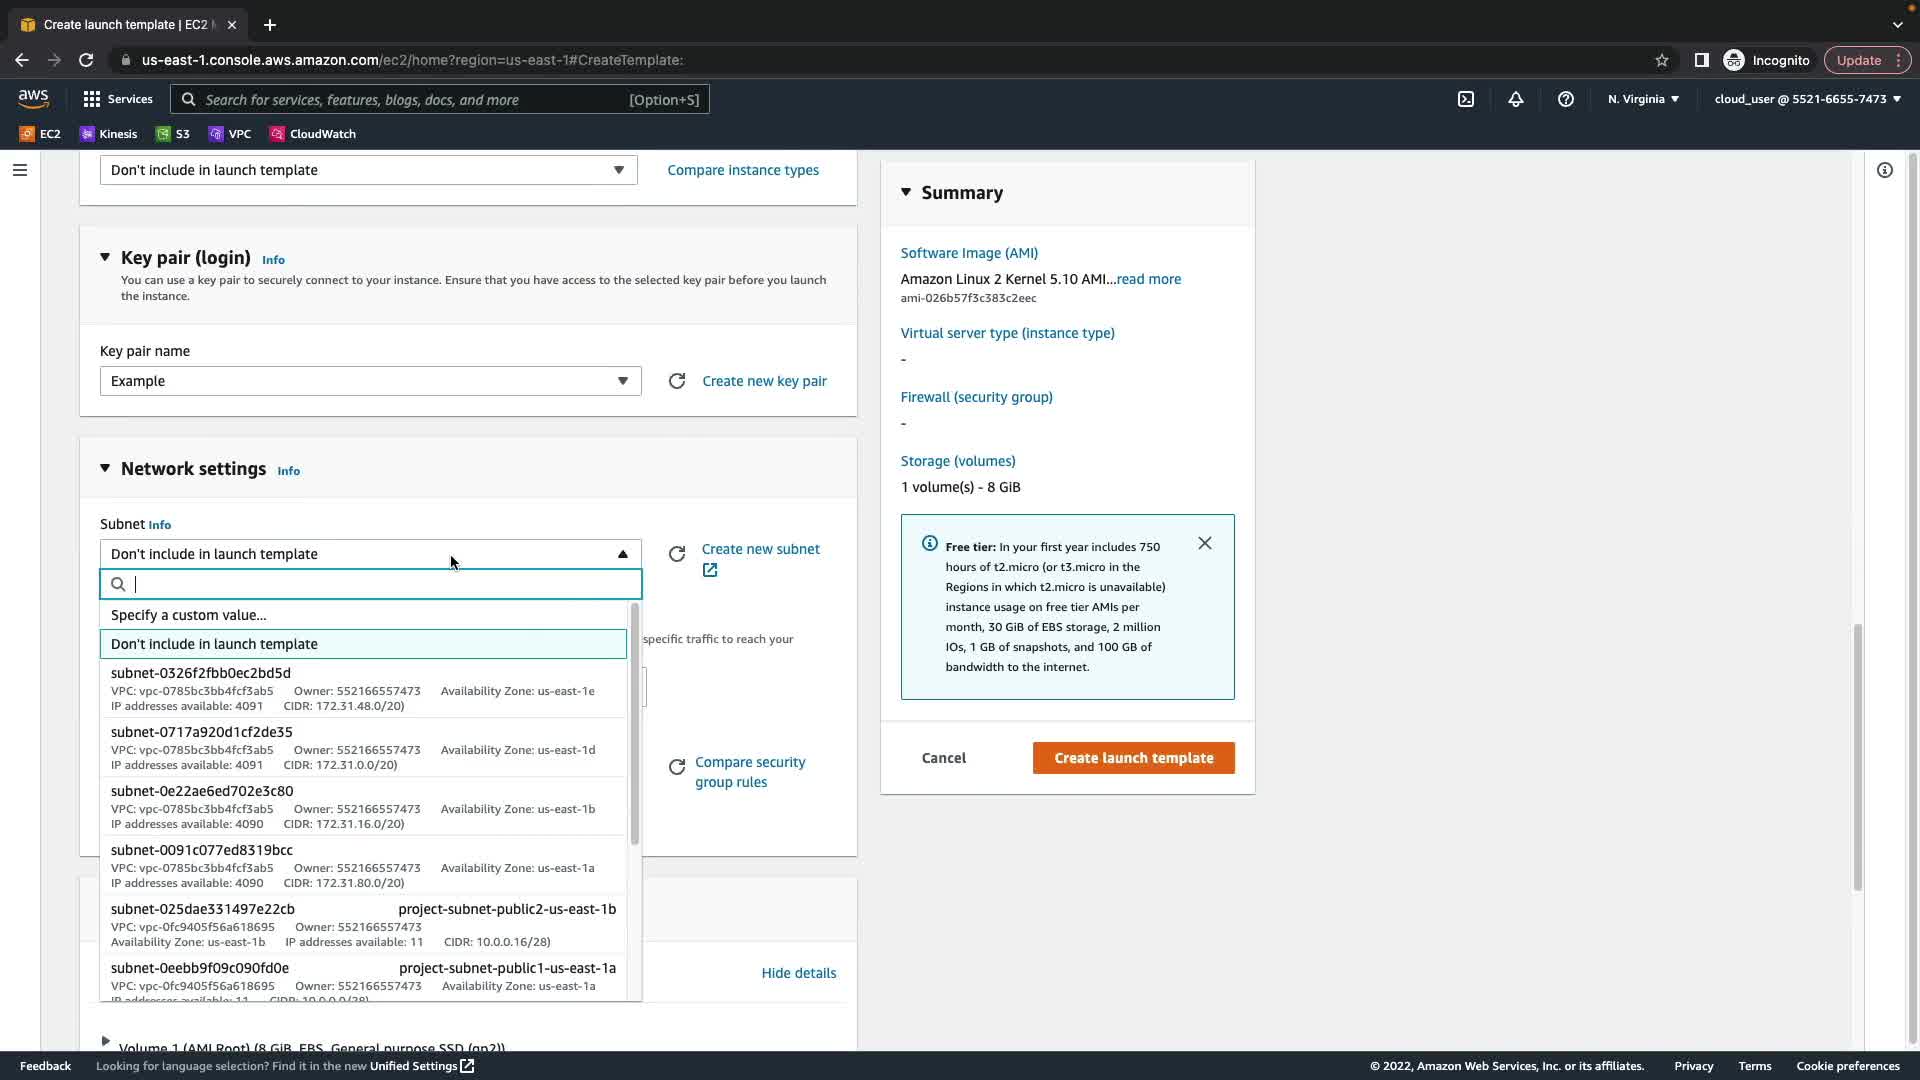The width and height of the screenshot is (1920, 1080).
Task: Collapse the Network settings section
Action: point(105,468)
